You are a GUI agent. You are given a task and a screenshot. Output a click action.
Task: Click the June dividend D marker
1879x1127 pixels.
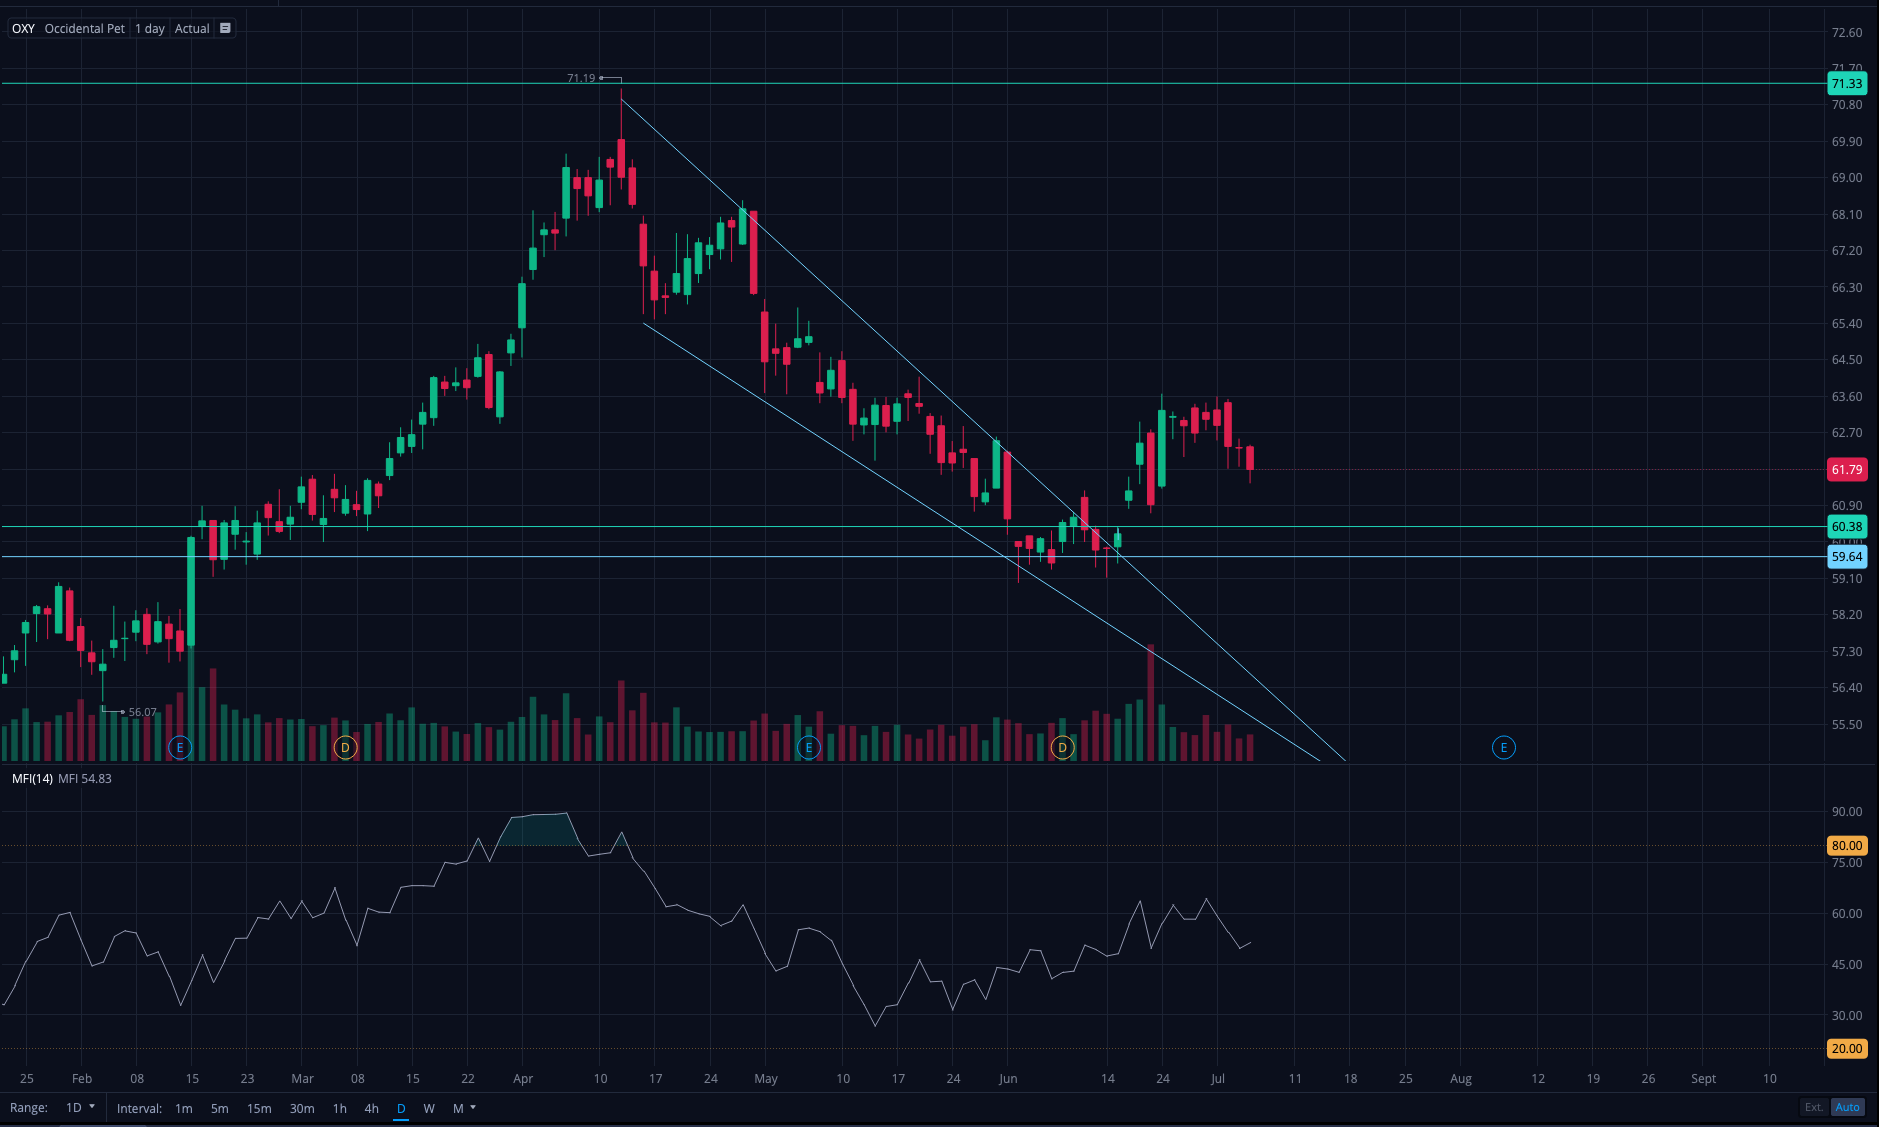click(x=1062, y=747)
